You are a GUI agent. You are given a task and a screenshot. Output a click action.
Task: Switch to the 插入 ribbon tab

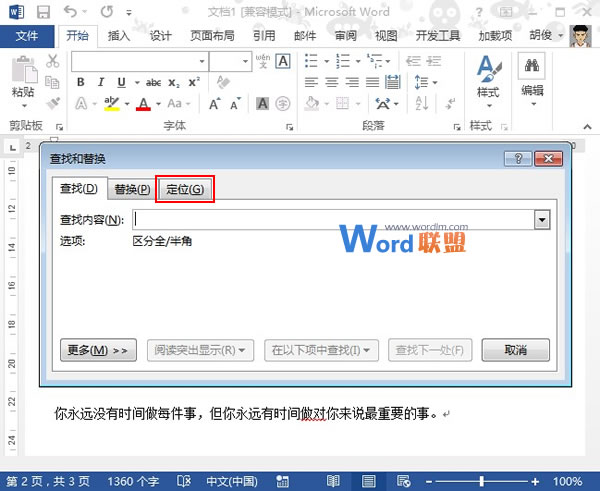[119, 36]
